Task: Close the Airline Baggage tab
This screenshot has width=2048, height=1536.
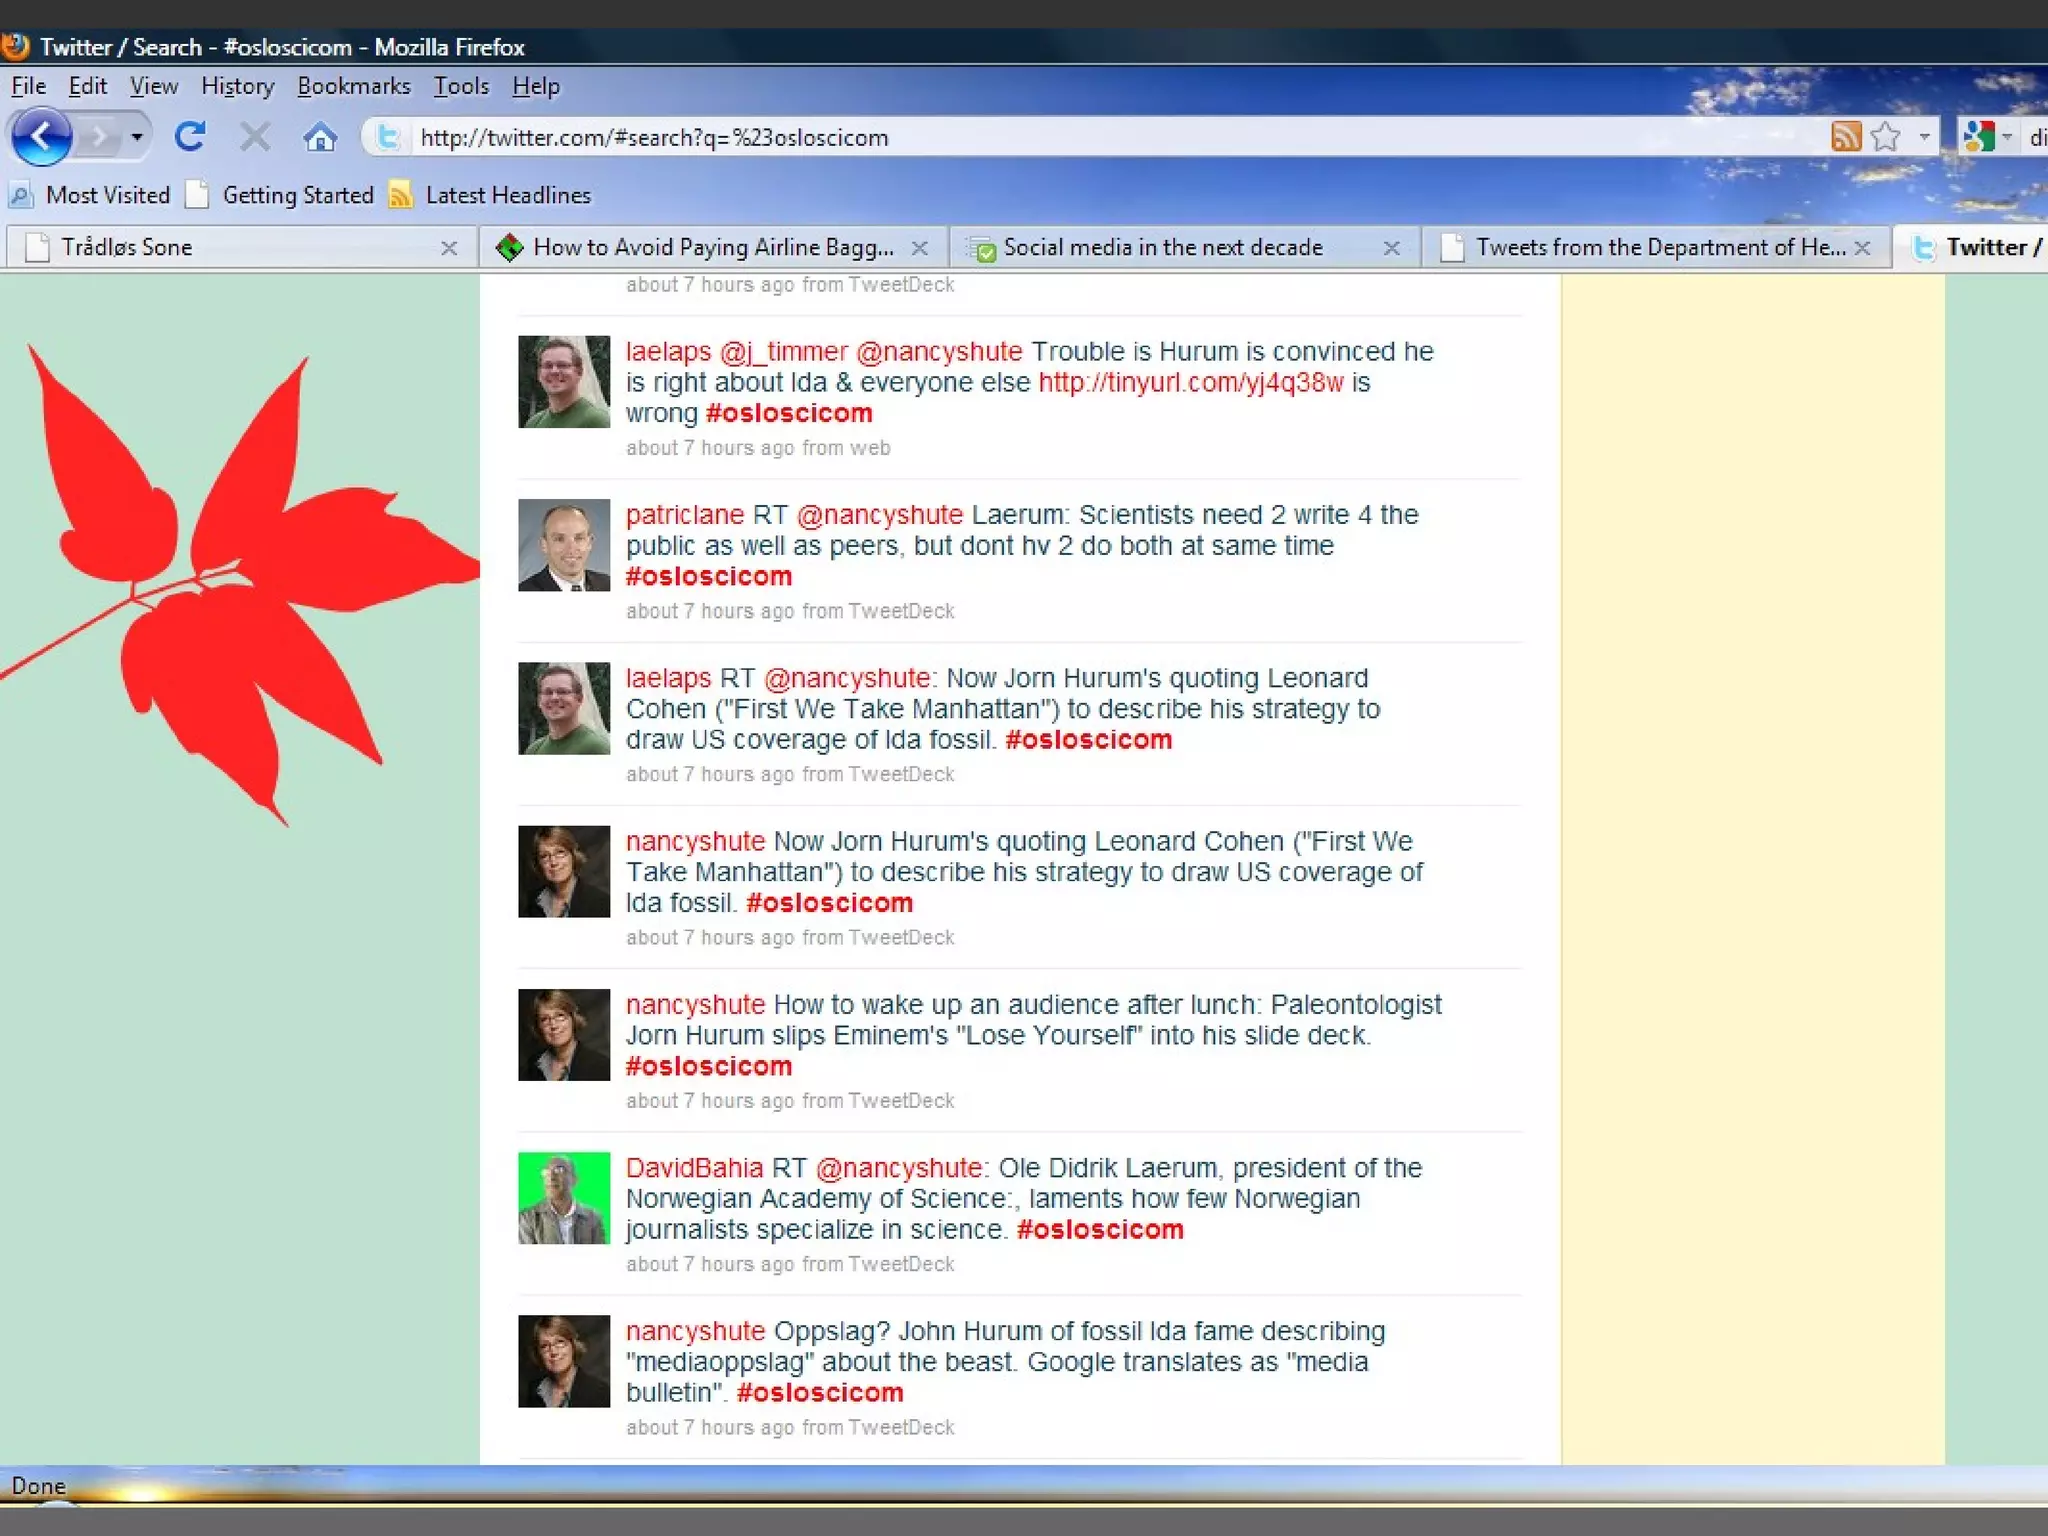Action: [920, 248]
